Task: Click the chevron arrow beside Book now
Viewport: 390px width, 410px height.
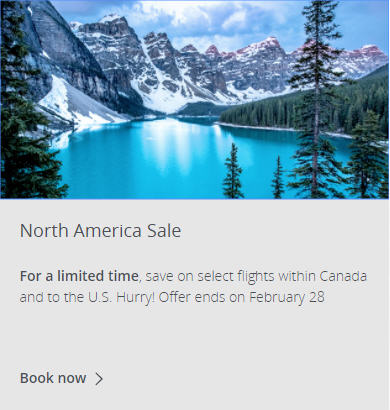Action: click(x=99, y=379)
